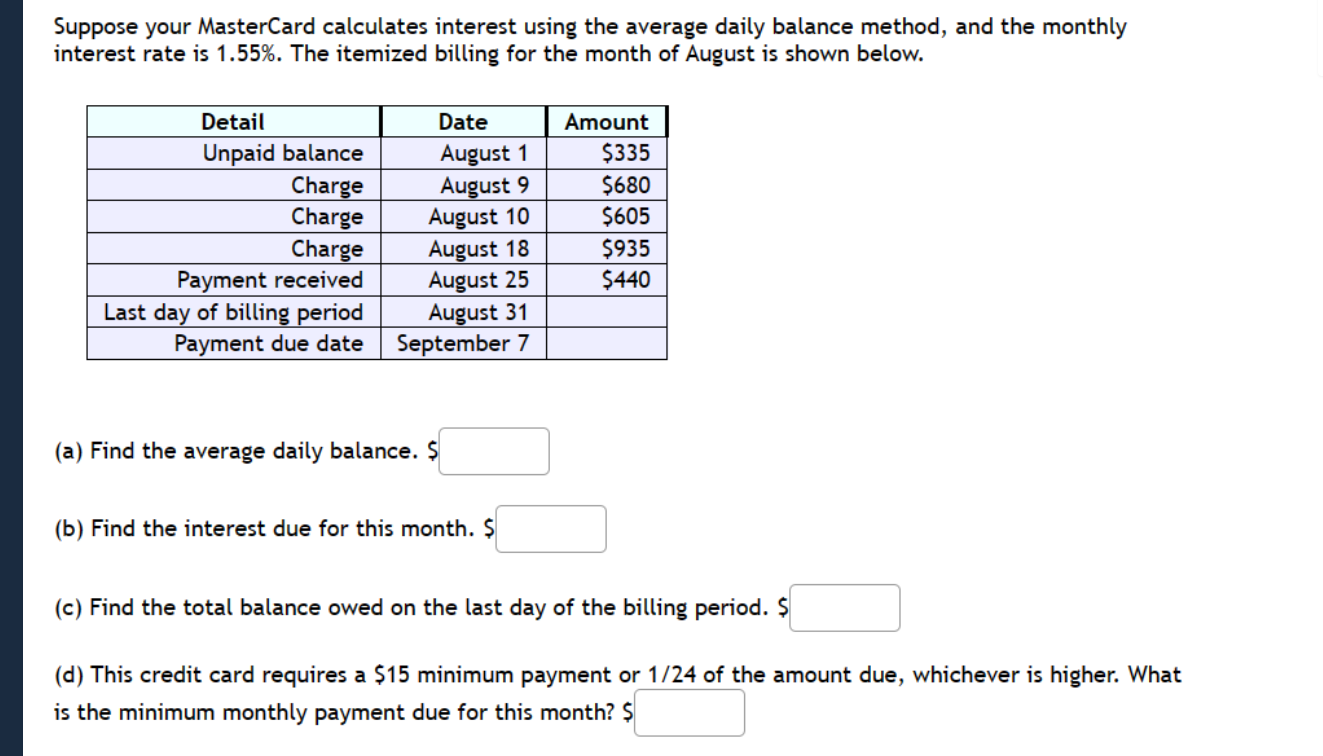
Task: Select the Unpaid balance table cell
Action: (233, 154)
